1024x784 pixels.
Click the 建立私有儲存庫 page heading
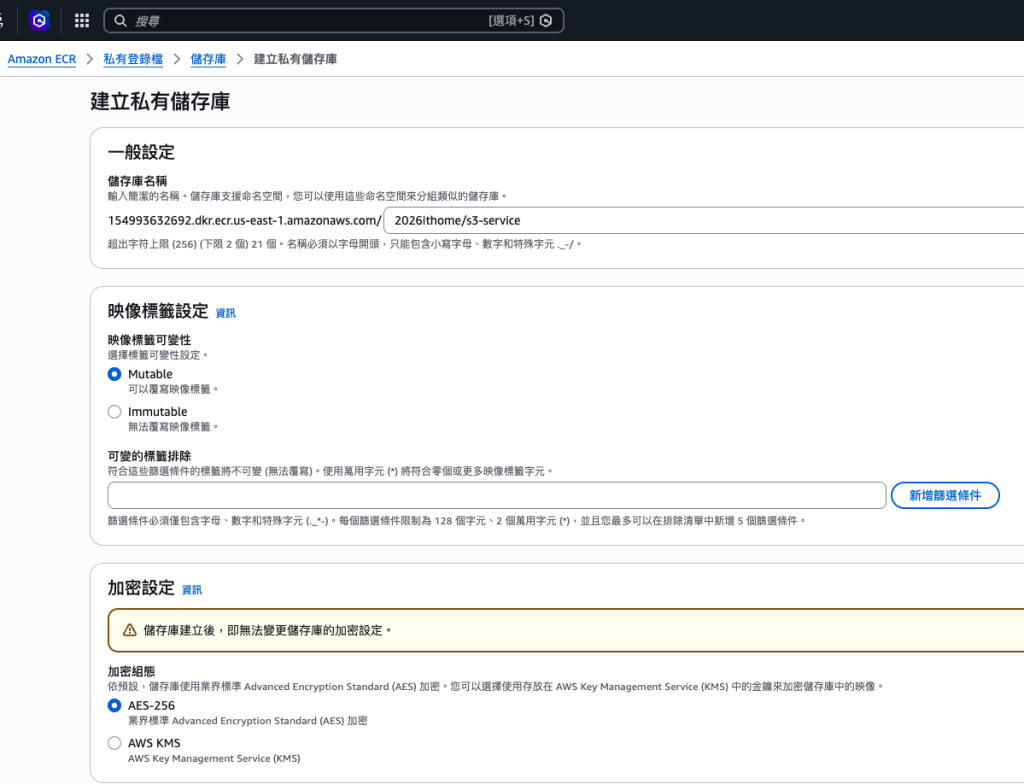(160, 101)
